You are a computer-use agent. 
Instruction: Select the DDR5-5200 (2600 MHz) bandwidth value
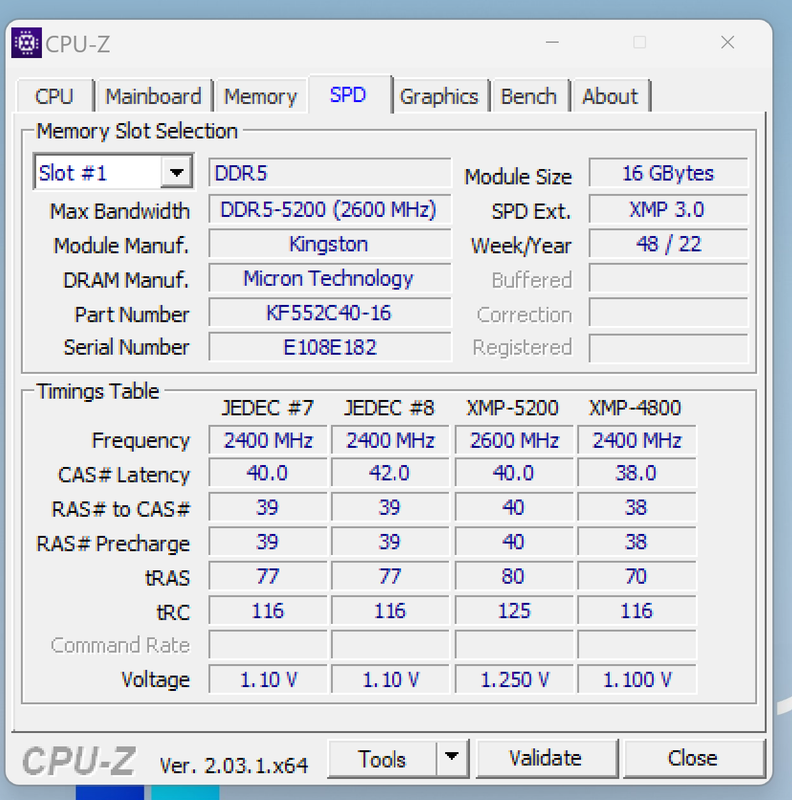[330, 210]
